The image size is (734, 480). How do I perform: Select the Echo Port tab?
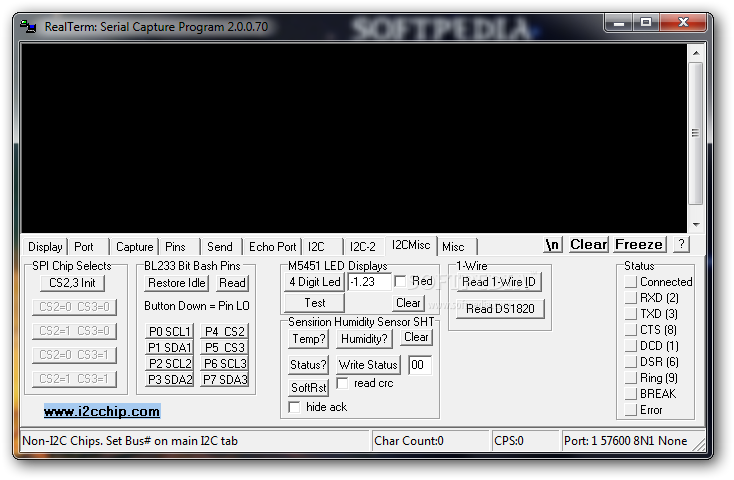pos(272,247)
